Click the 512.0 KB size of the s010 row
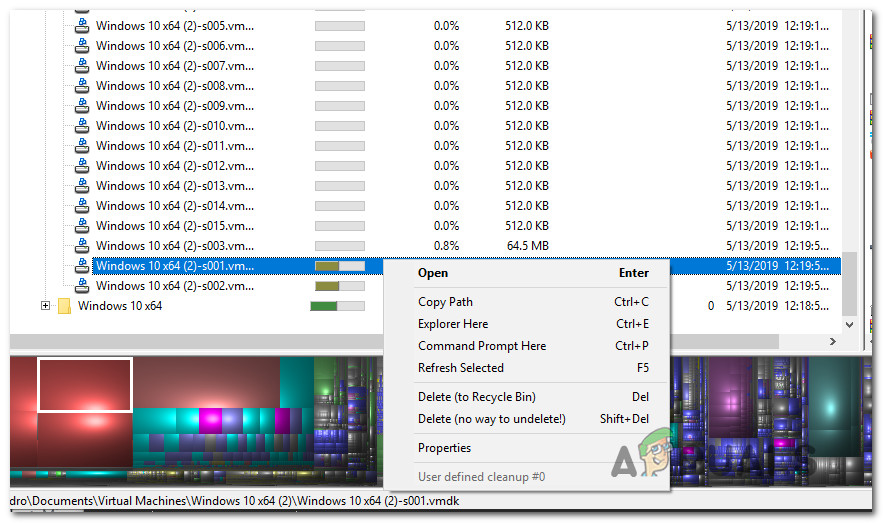 tap(527, 126)
